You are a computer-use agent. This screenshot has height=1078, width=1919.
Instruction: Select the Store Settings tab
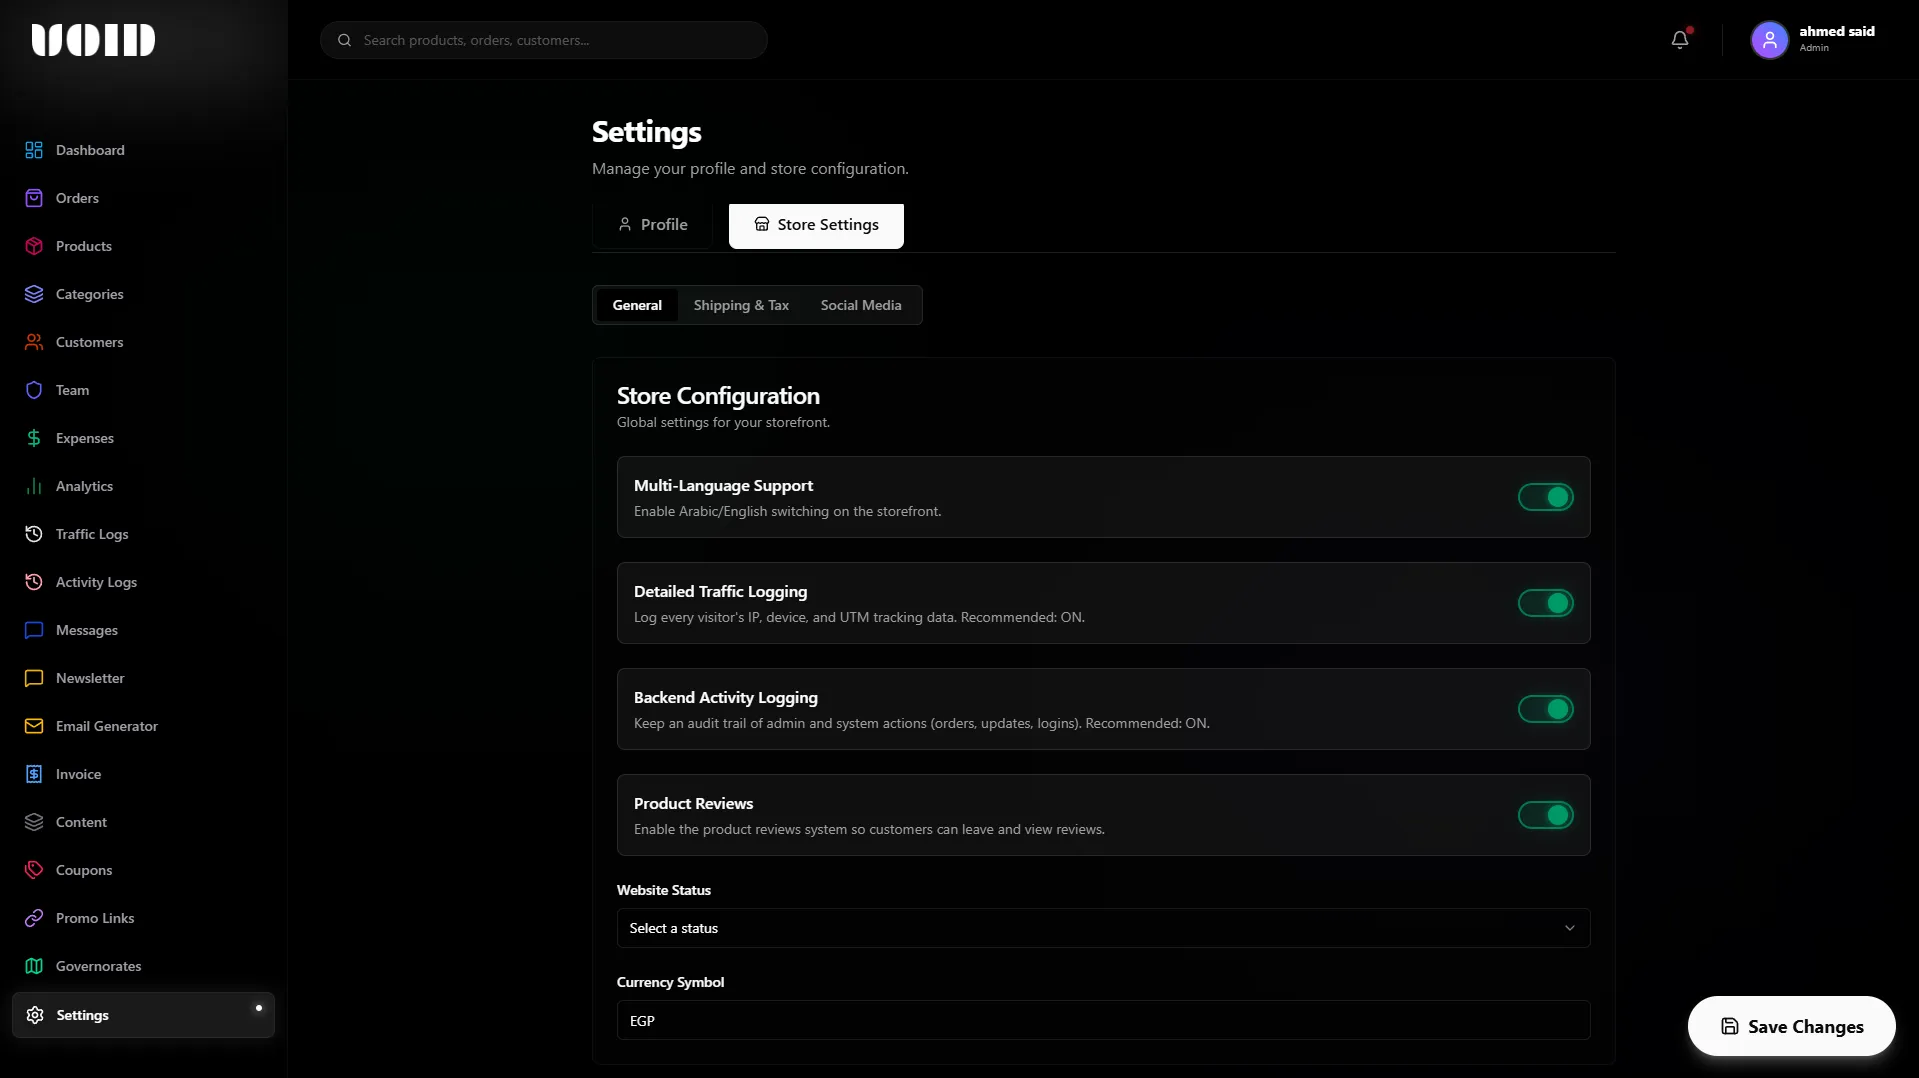816,225
